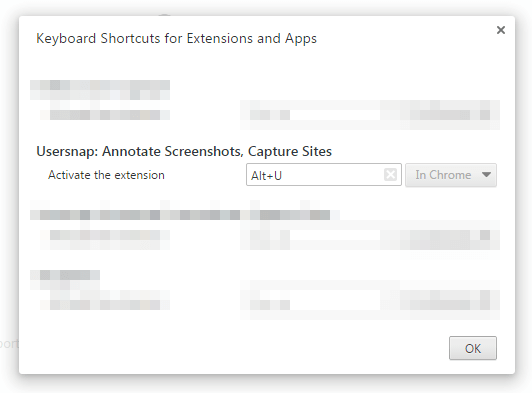Select the blurred command label of the last extension
The height and width of the screenshot is (393, 532).
pyautogui.click(x=105, y=304)
